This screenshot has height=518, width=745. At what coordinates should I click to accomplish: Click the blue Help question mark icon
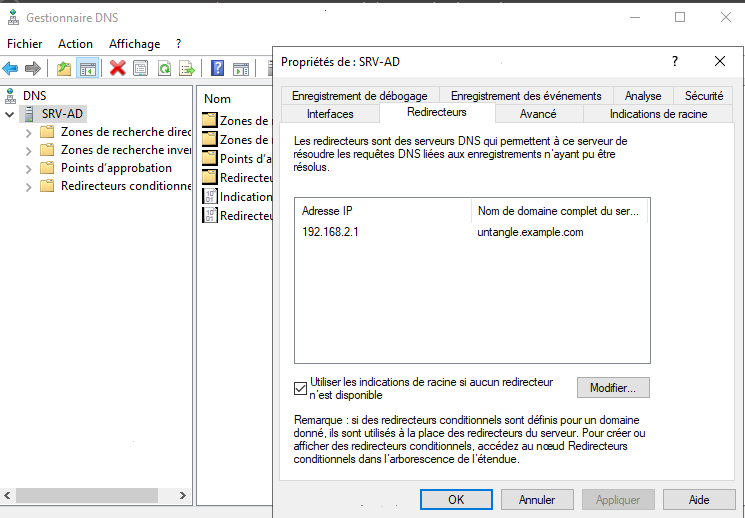coord(217,68)
